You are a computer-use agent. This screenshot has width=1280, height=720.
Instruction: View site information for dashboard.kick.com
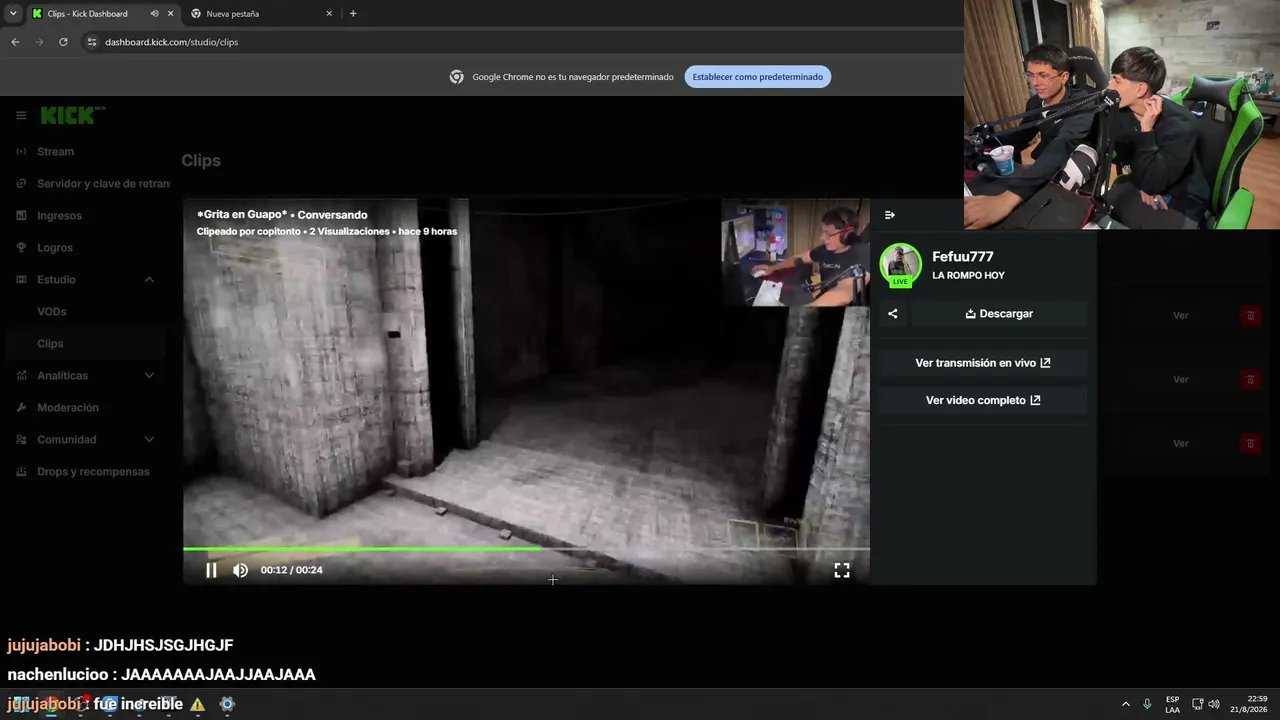tap(92, 42)
